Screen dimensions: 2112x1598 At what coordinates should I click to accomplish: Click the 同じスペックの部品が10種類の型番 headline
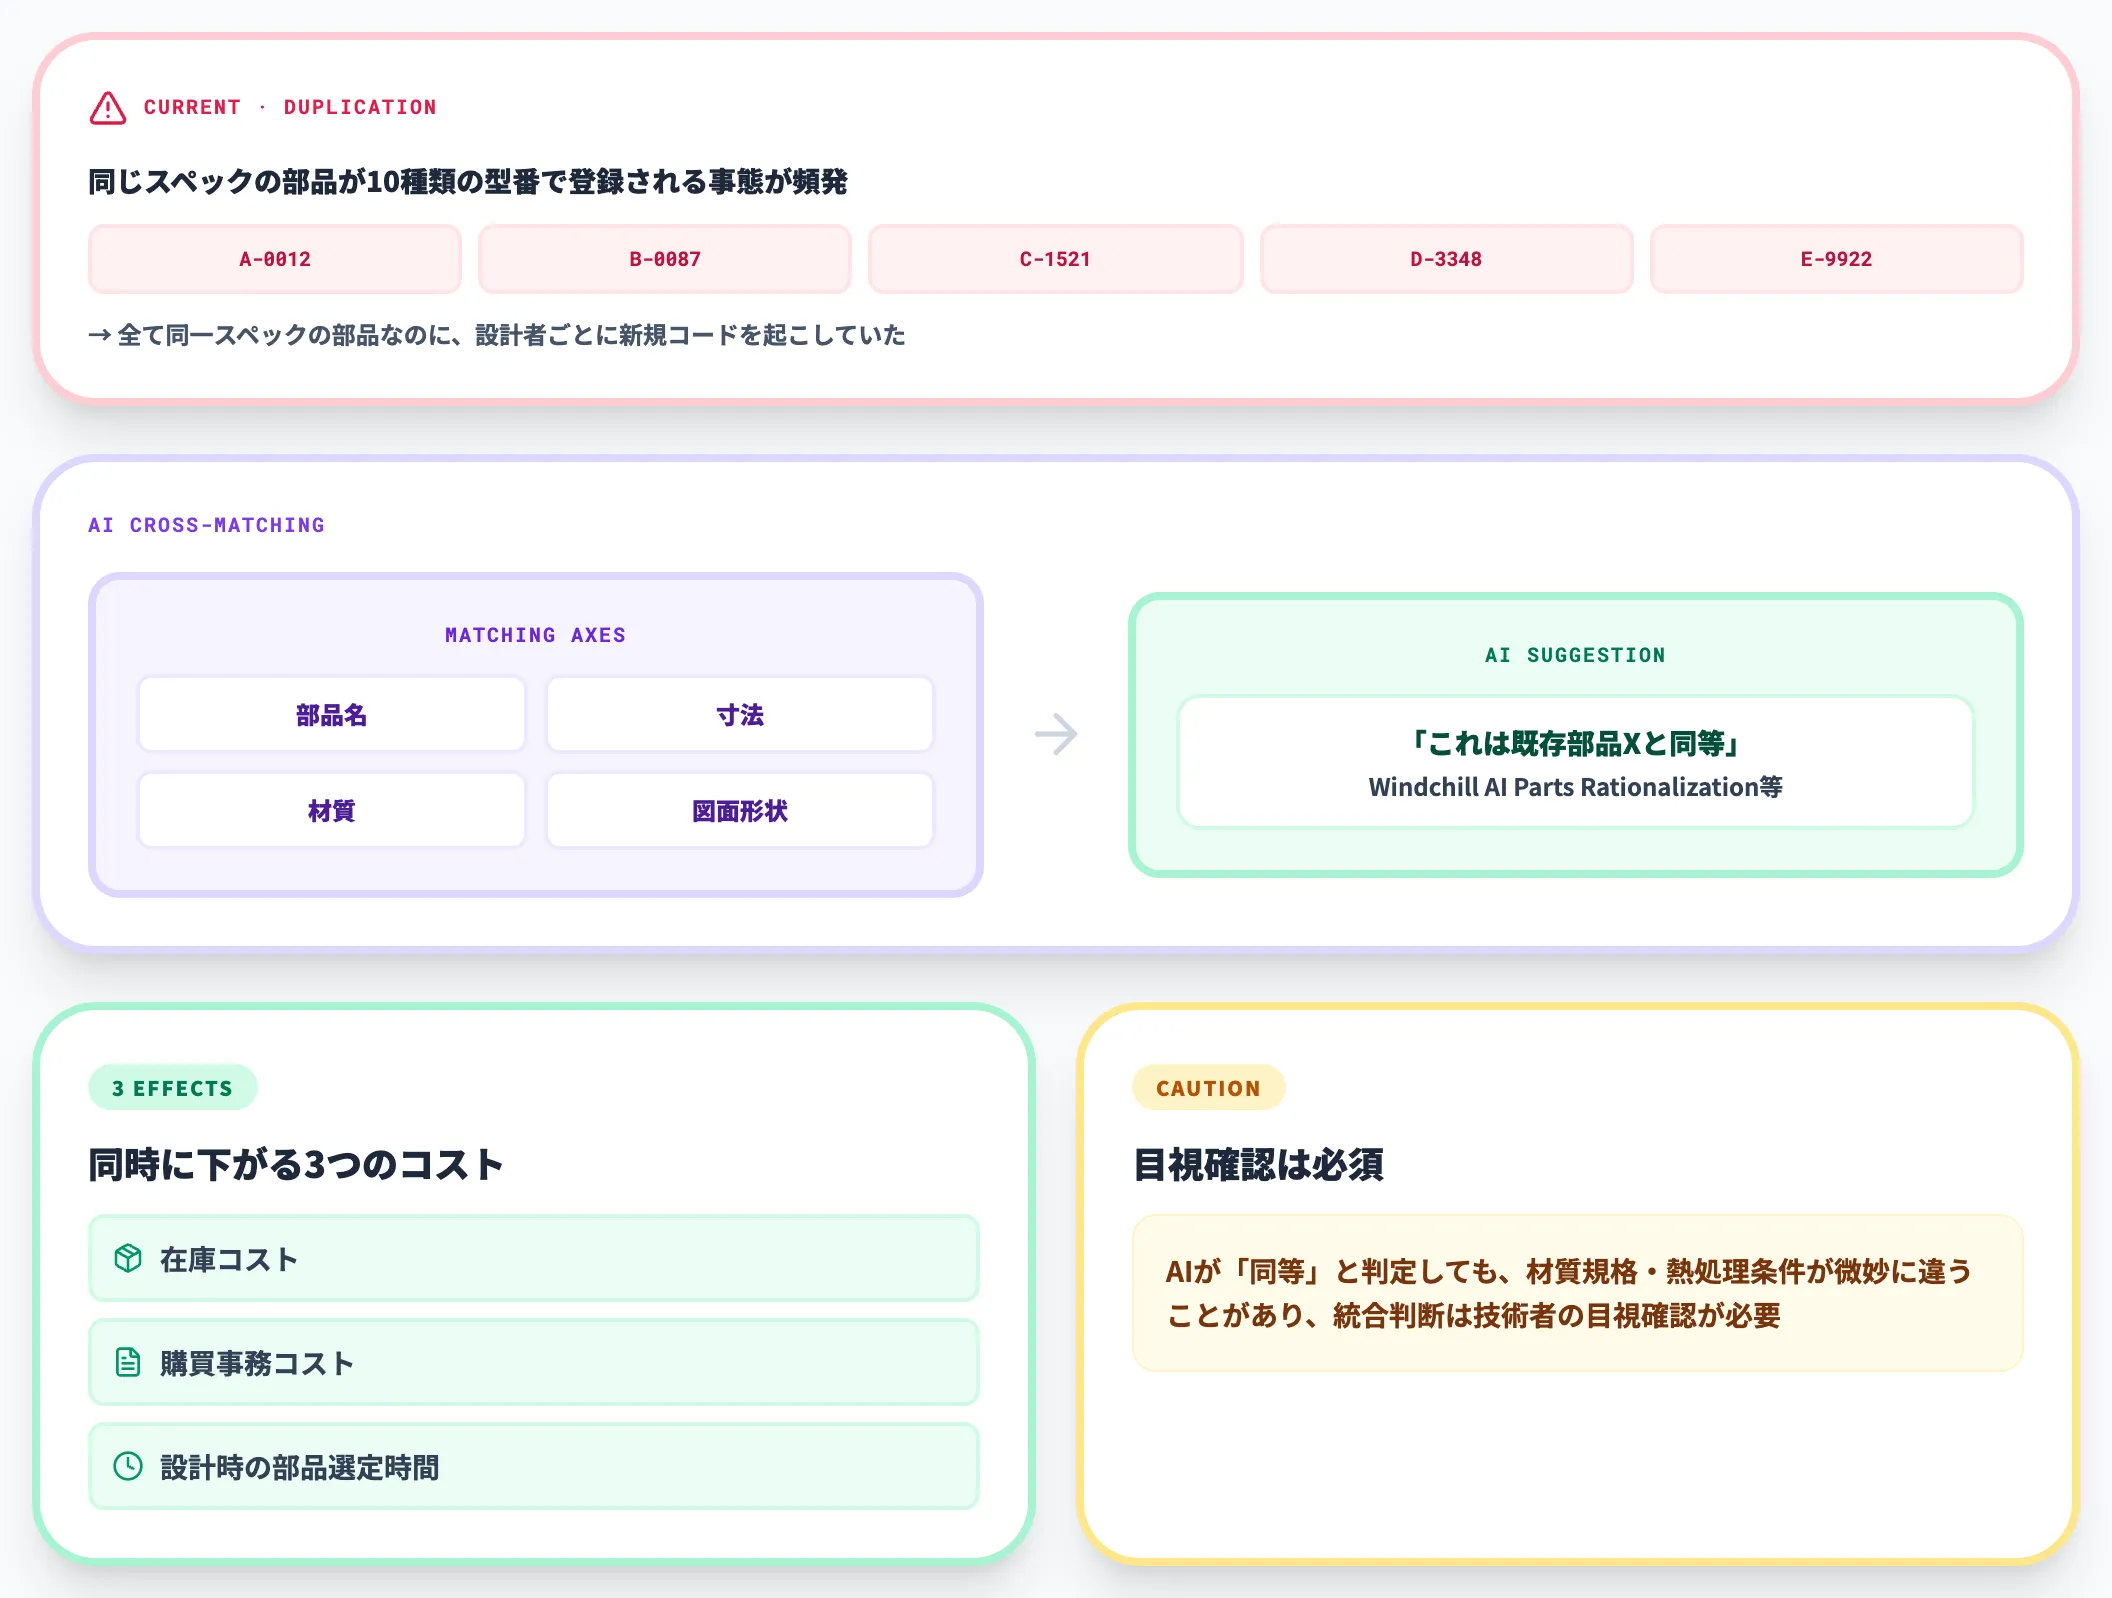[x=468, y=182]
